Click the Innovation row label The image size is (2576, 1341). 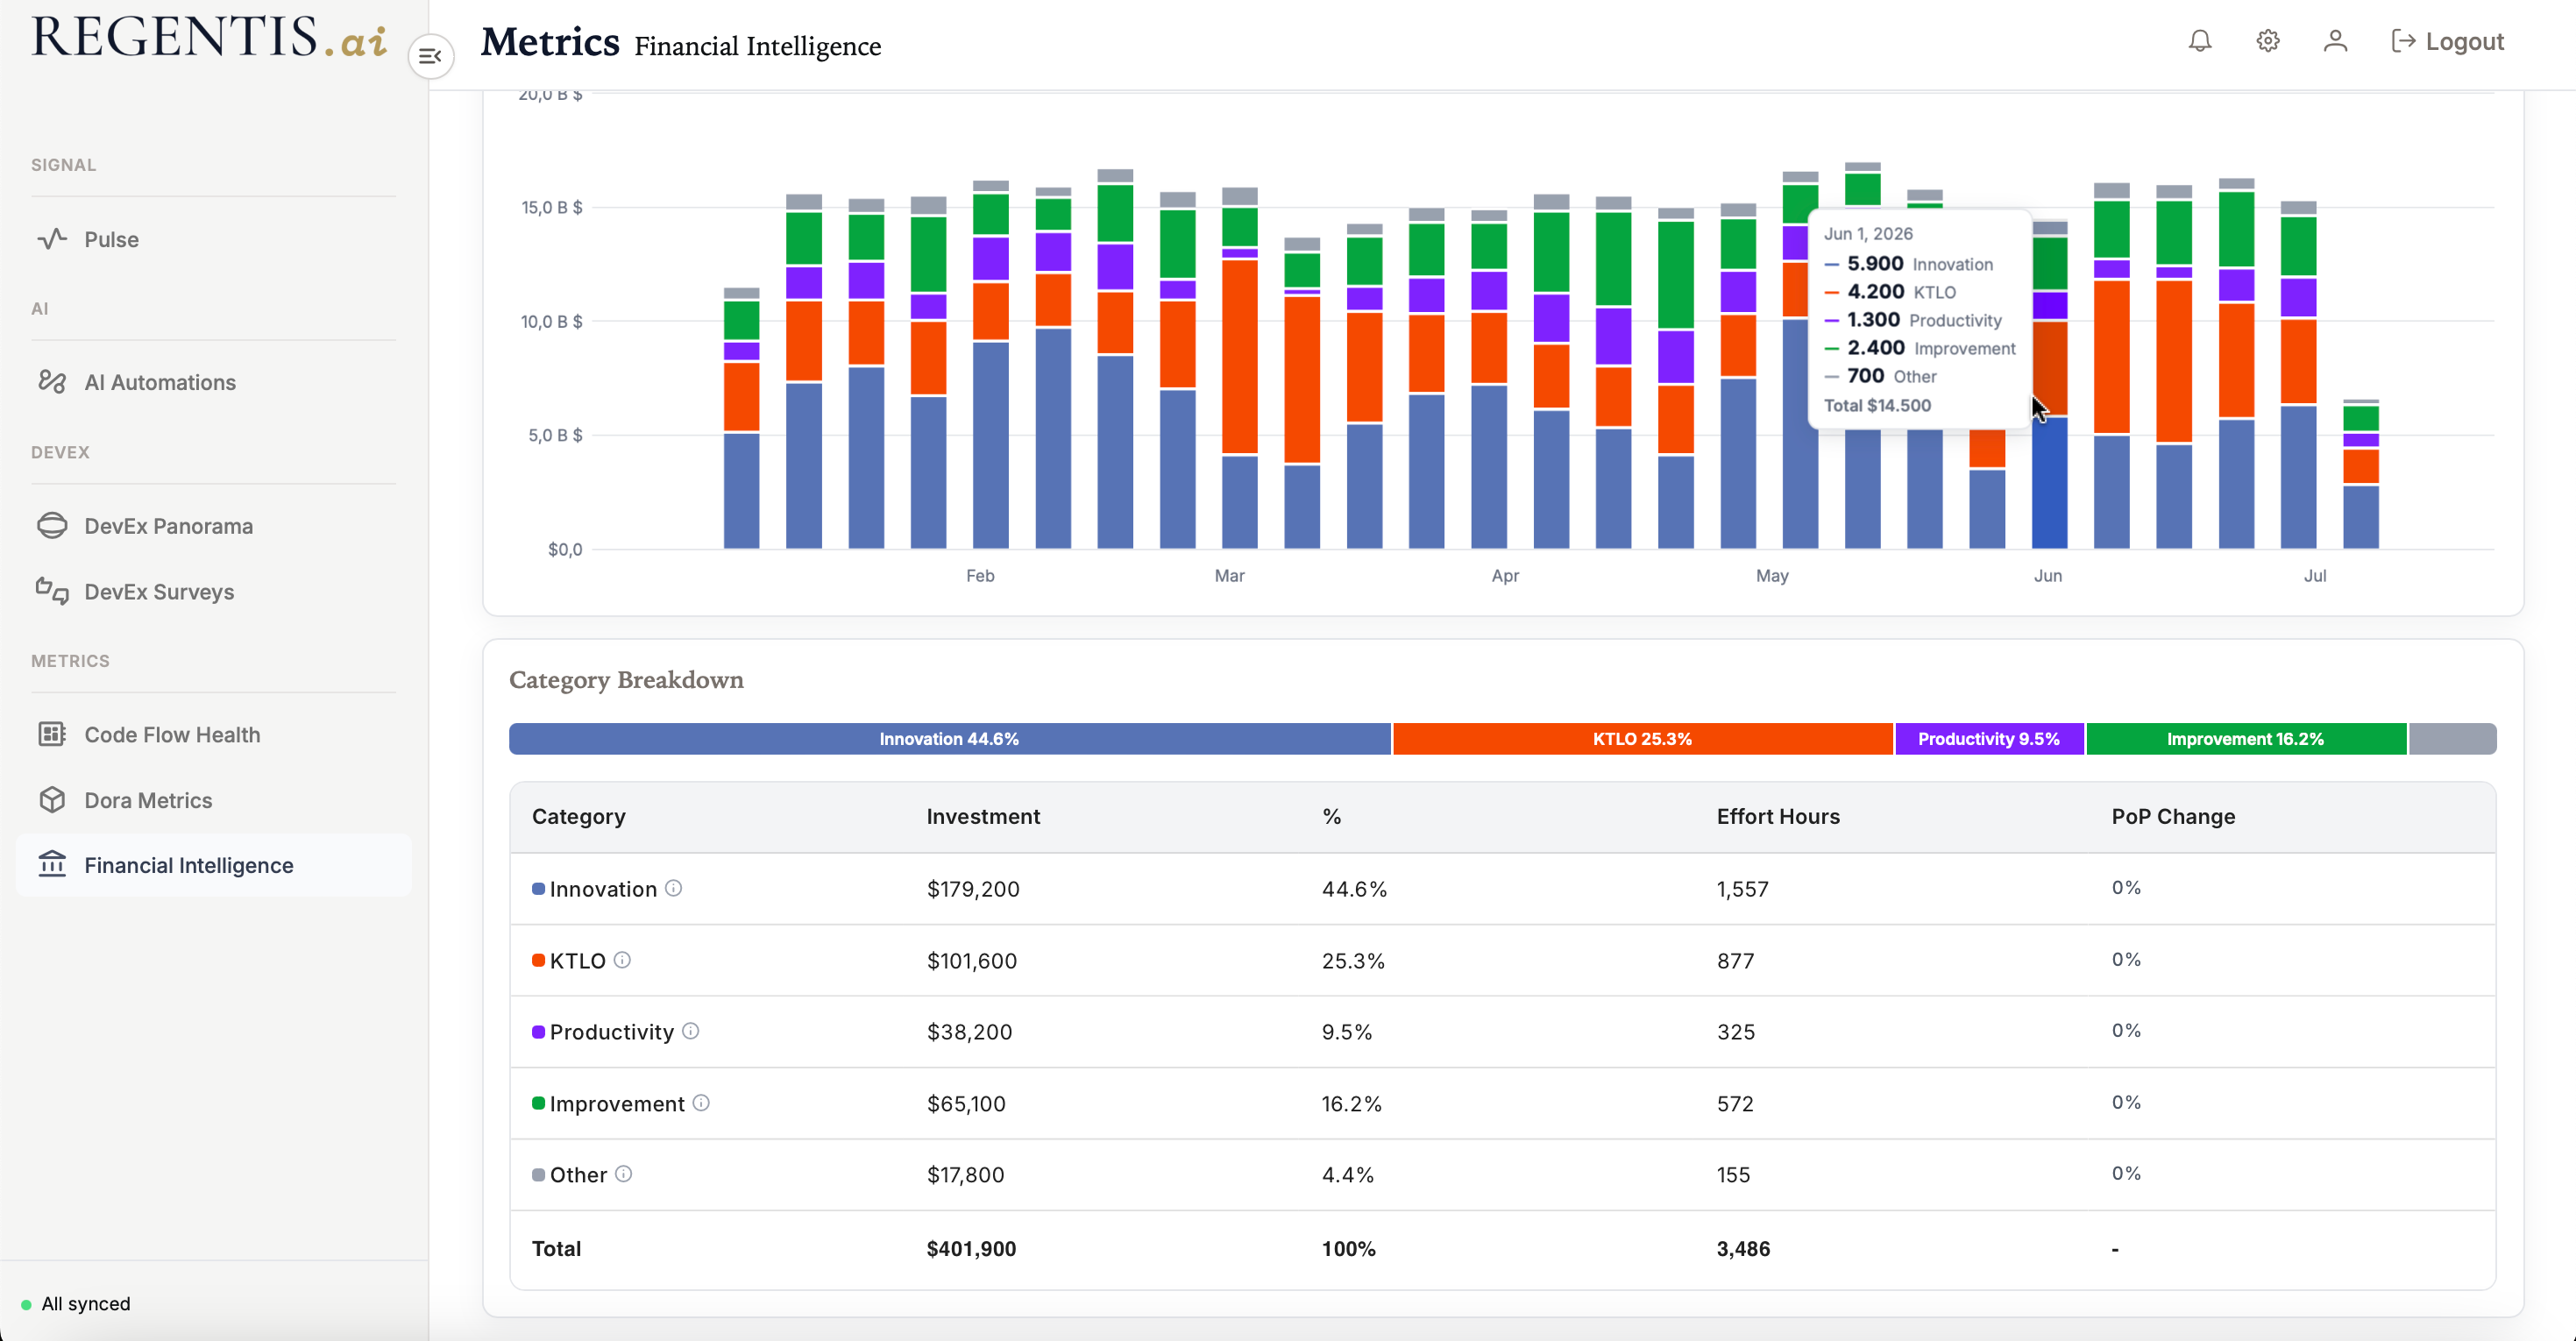click(603, 889)
